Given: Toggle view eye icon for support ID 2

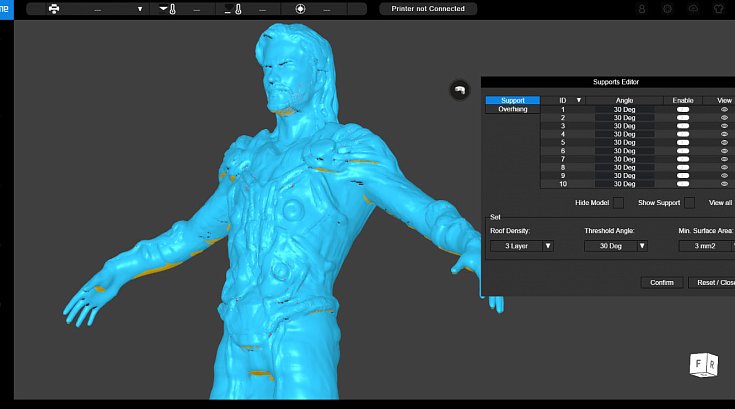Looking at the screenshot, I should pos(724,118).
